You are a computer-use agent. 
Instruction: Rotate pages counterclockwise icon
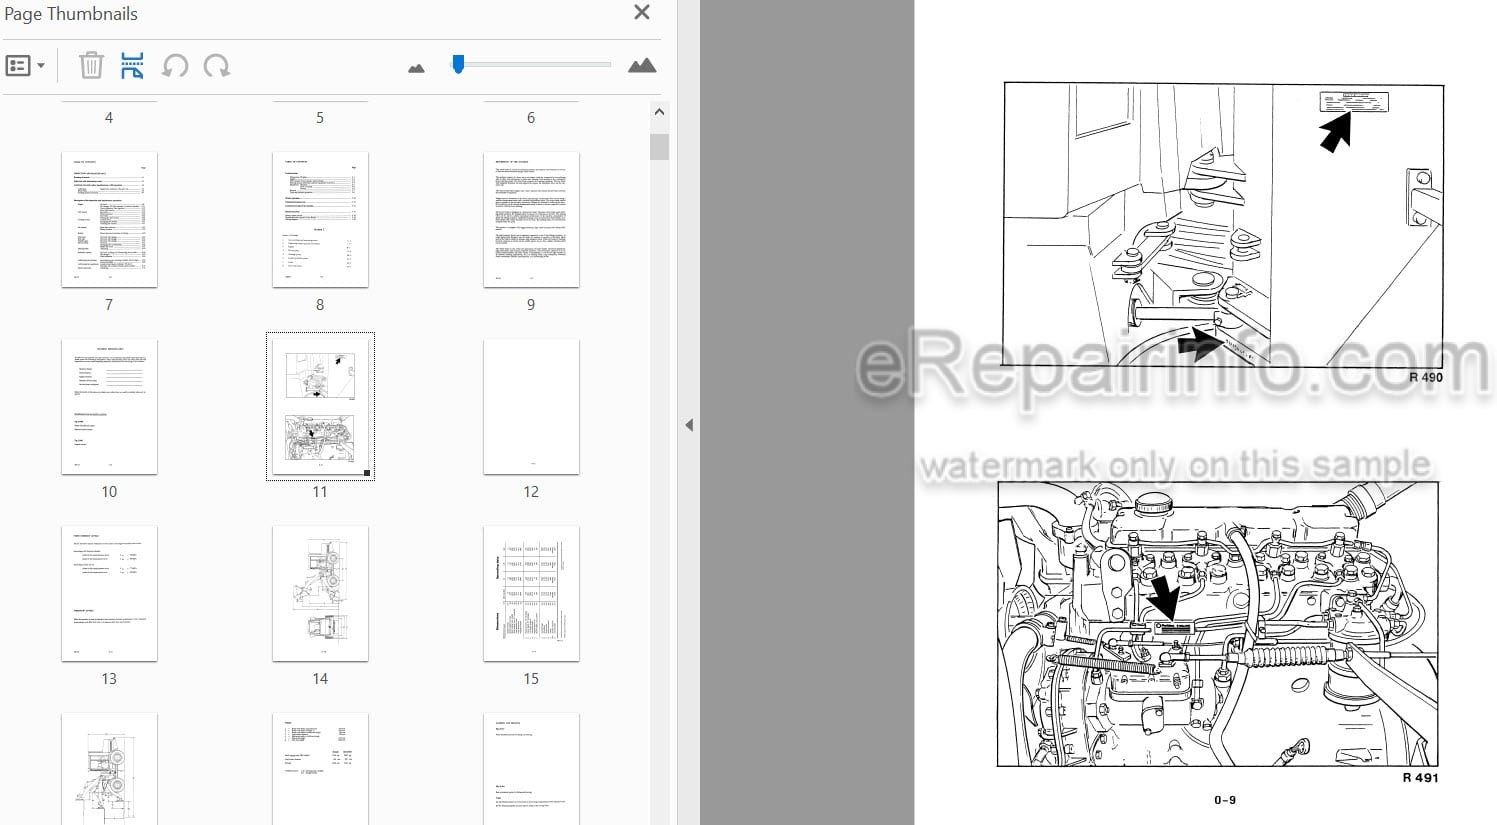(x=175, y=66)
